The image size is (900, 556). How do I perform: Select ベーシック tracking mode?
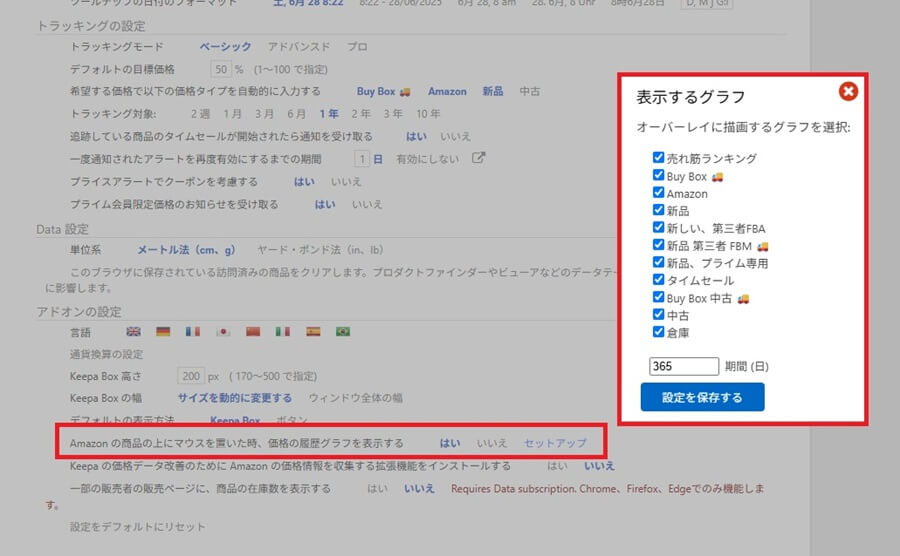pyautogui.click(x=226, y=46)
